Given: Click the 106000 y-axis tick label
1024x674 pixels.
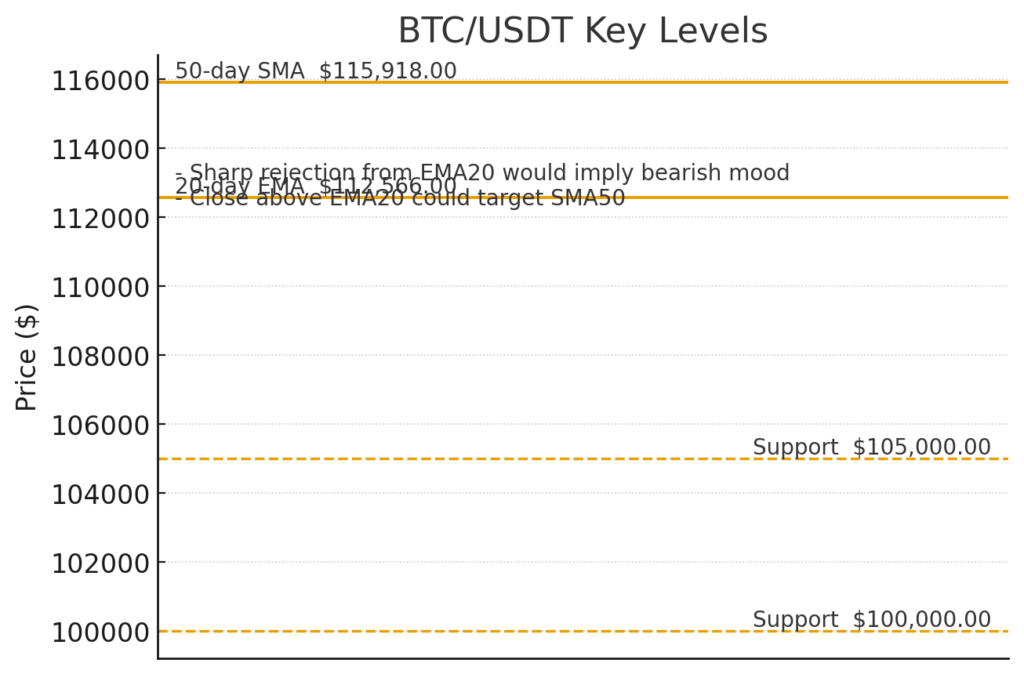Looking at the screenshot, I should point(101,425).
